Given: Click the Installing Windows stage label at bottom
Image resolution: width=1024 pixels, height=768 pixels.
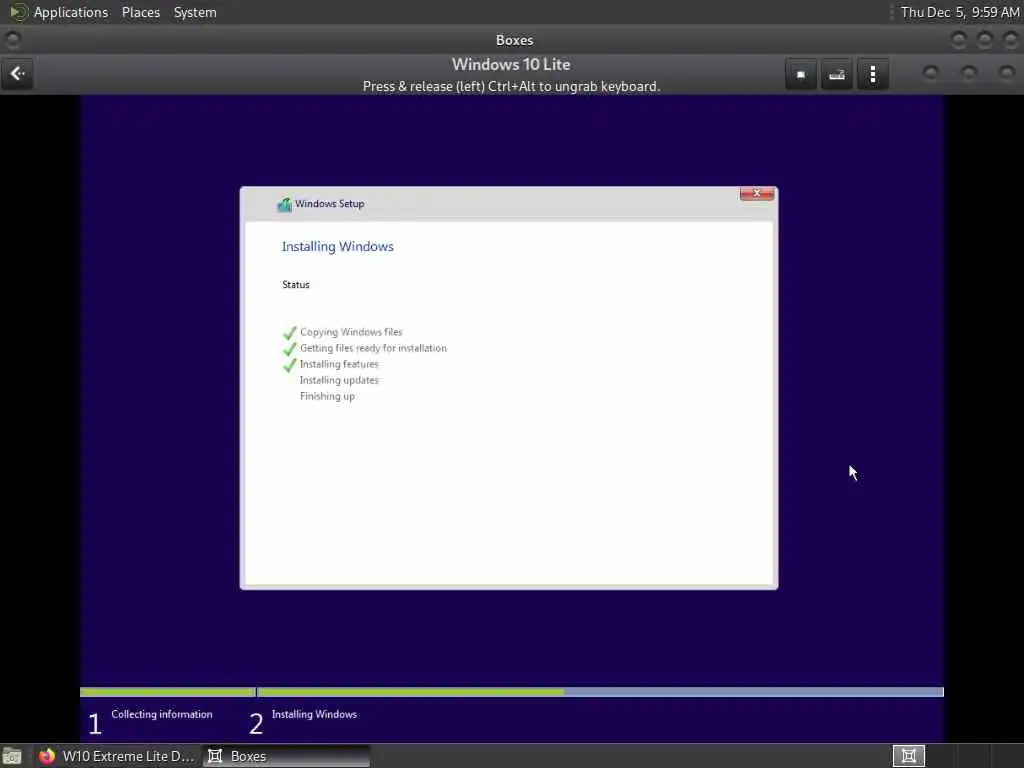Looking at the screenshot, I should [314, 714].
